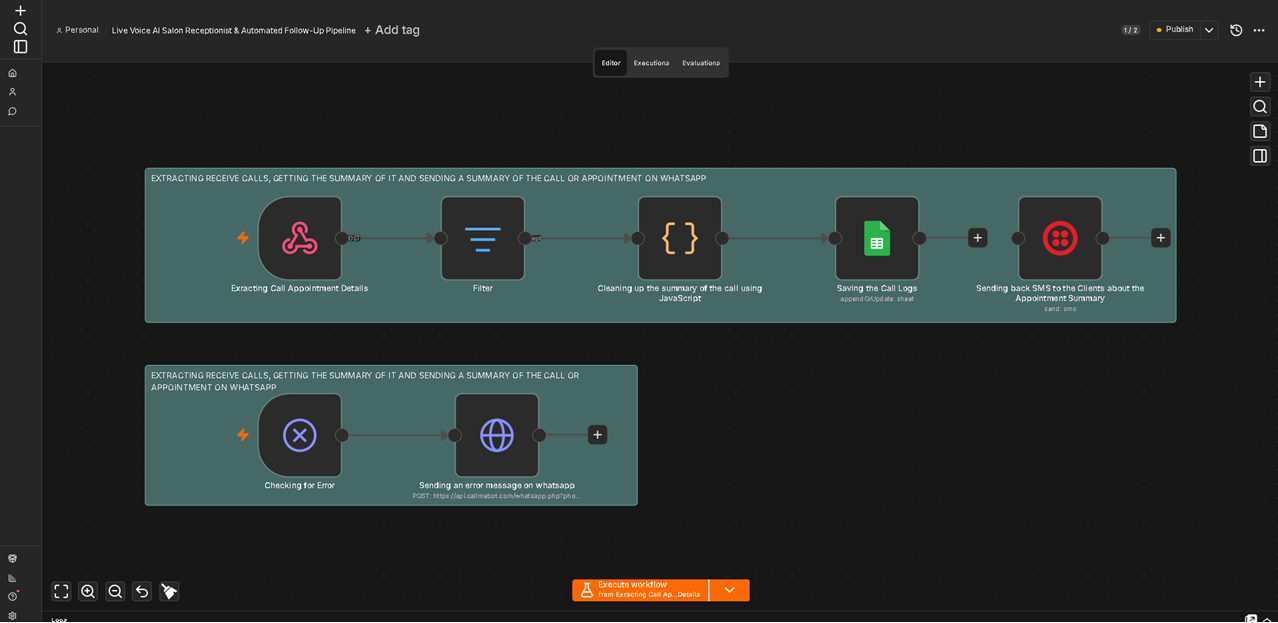Go to Home via the house icon
Image resolution: width=1278 pixels, height=623 pixels.
click(12, 73)
